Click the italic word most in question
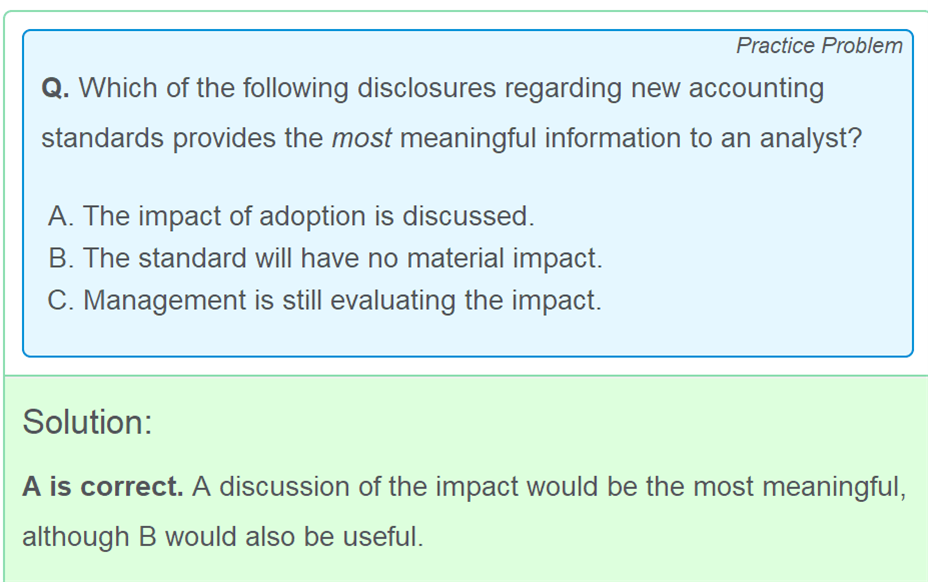Viewport: 928px width, 582px height. (x=361, y=139)
